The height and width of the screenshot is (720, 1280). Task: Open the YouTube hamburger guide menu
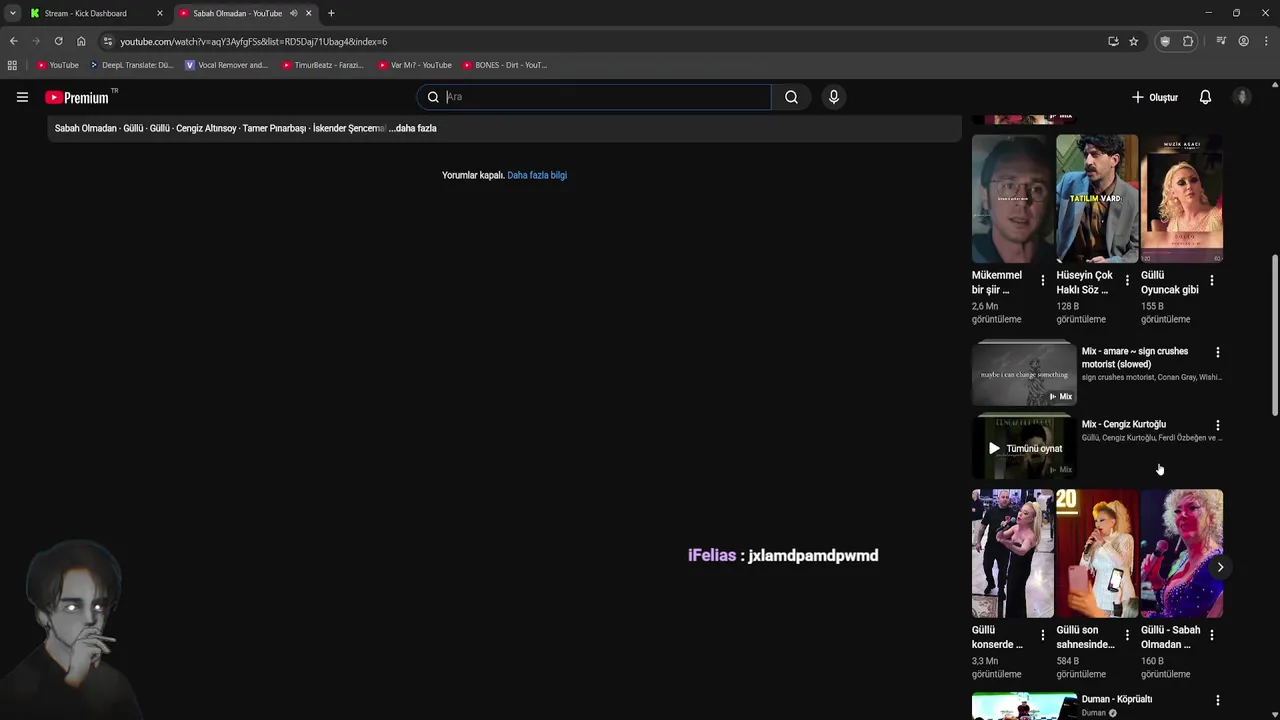tap(22, 97)
